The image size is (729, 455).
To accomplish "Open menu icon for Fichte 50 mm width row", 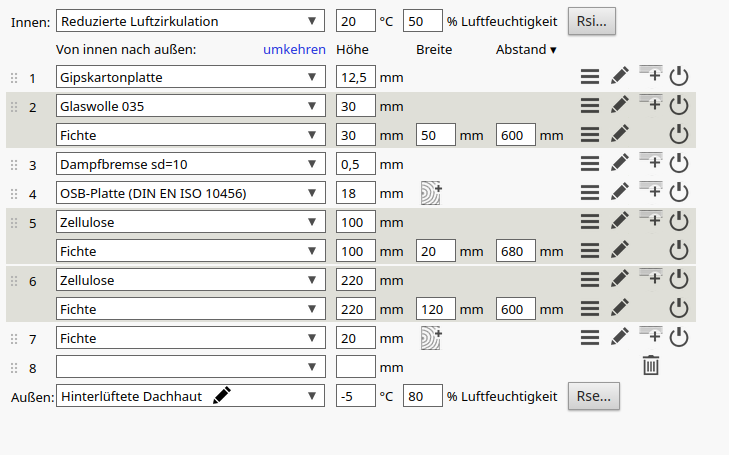I will coord(590,135).
